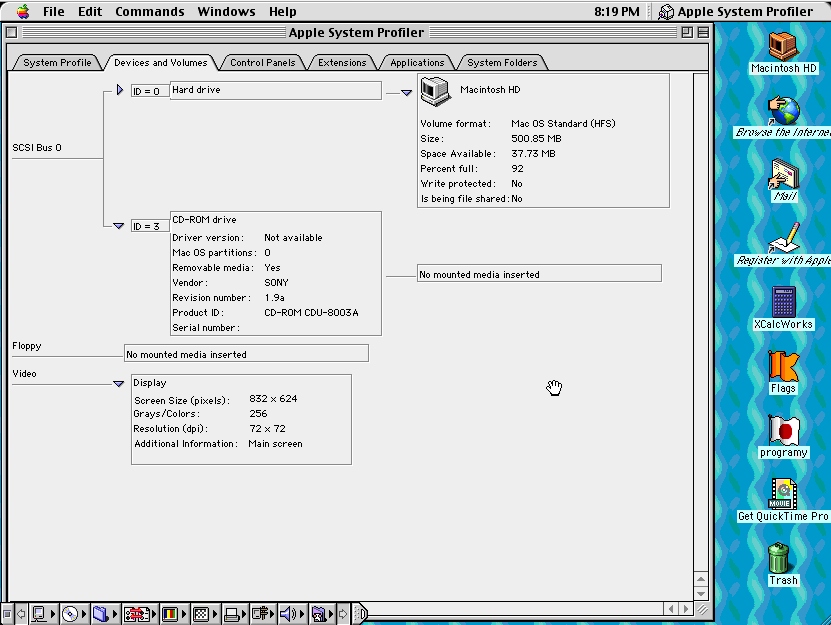
Task: Click the window resize grip corner
Action: (702, 609)
